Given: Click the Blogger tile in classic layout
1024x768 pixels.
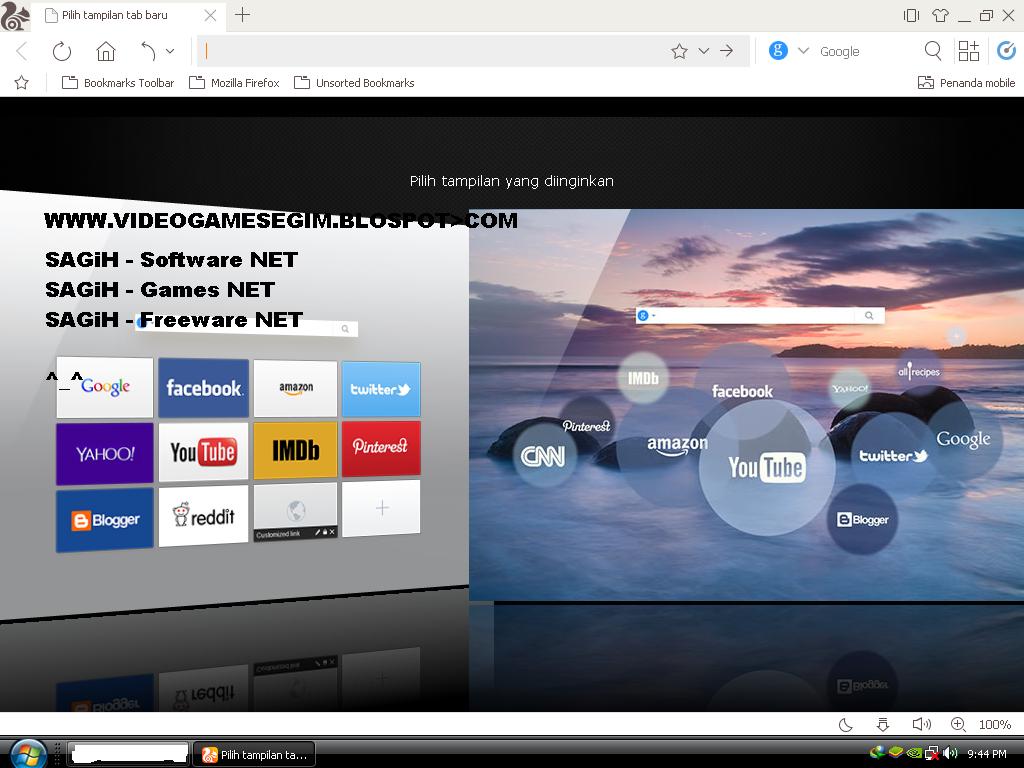Looking at the screenshot, I should click(104, 520).
